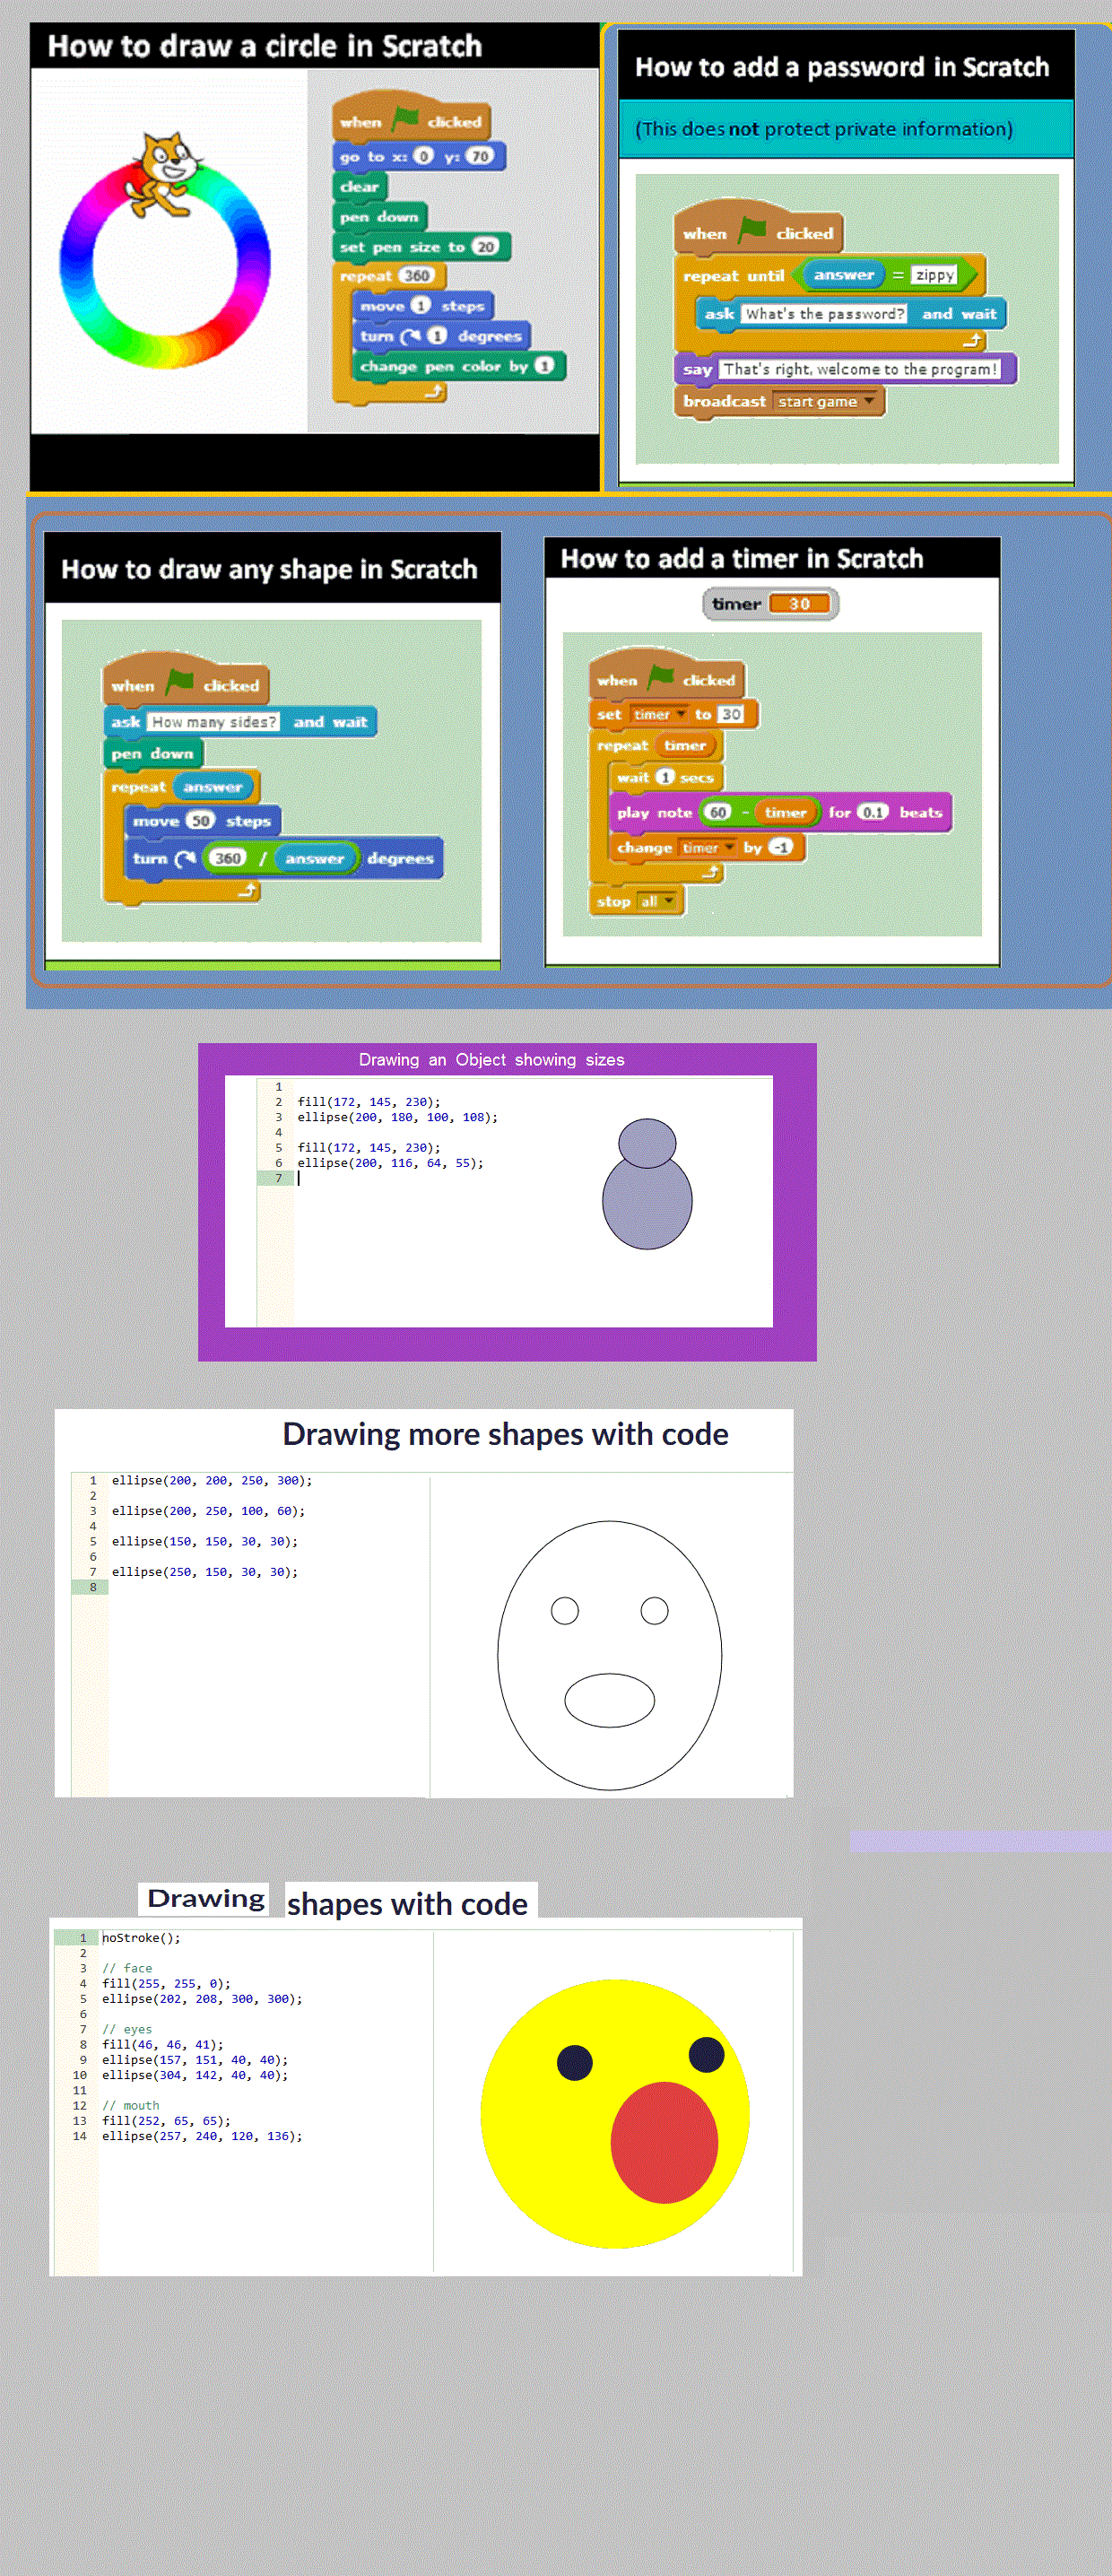This screenshot has height=2576, width=1112.
Task: Click the 50 value in the 'move steps' block
Action: (200, 820)
